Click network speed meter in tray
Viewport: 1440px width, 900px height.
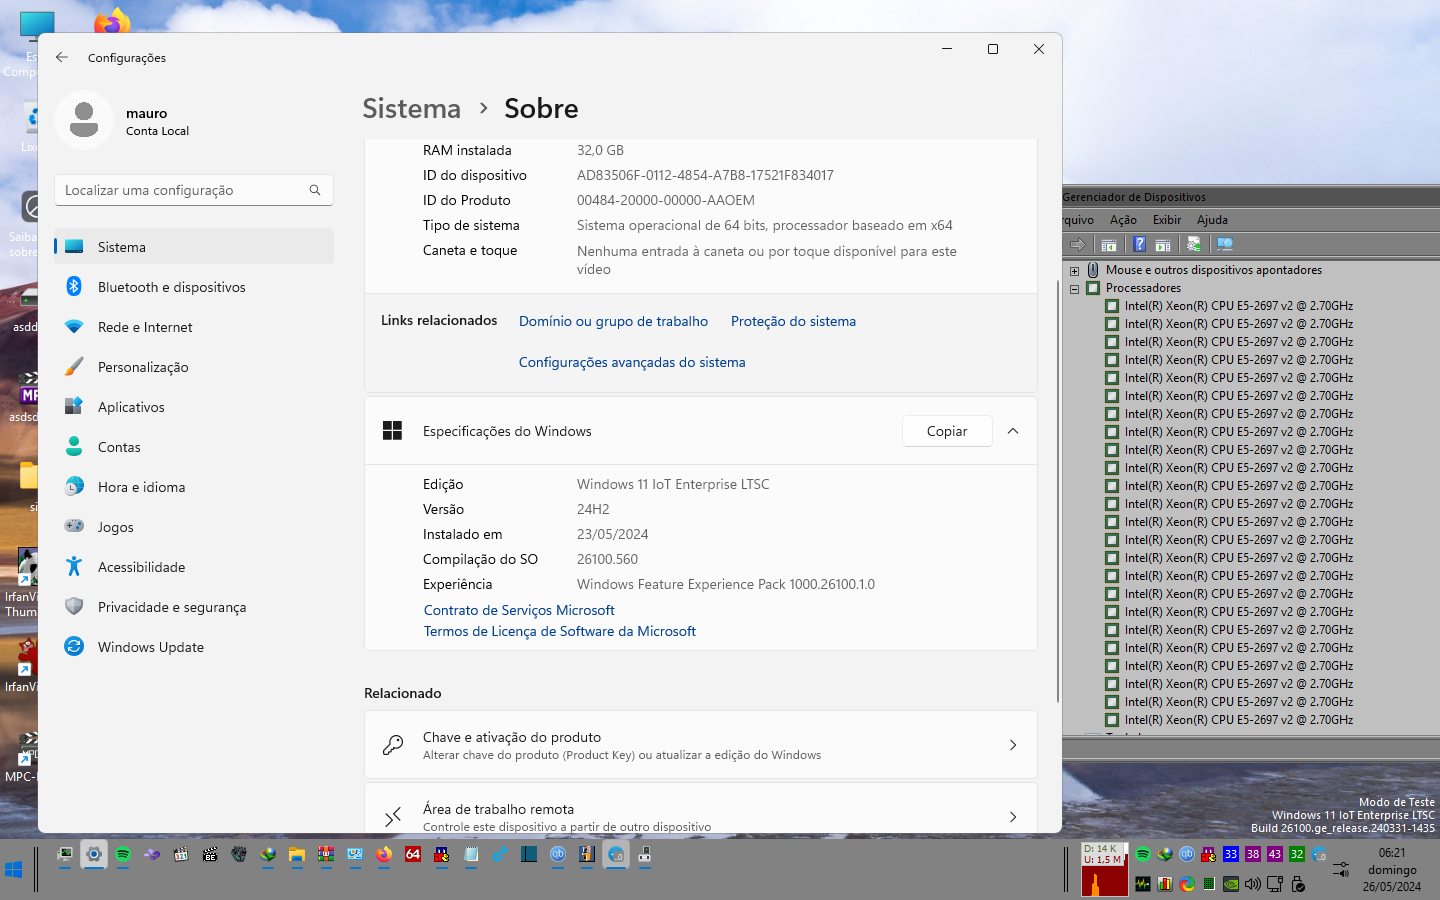tap(1105, 869)
